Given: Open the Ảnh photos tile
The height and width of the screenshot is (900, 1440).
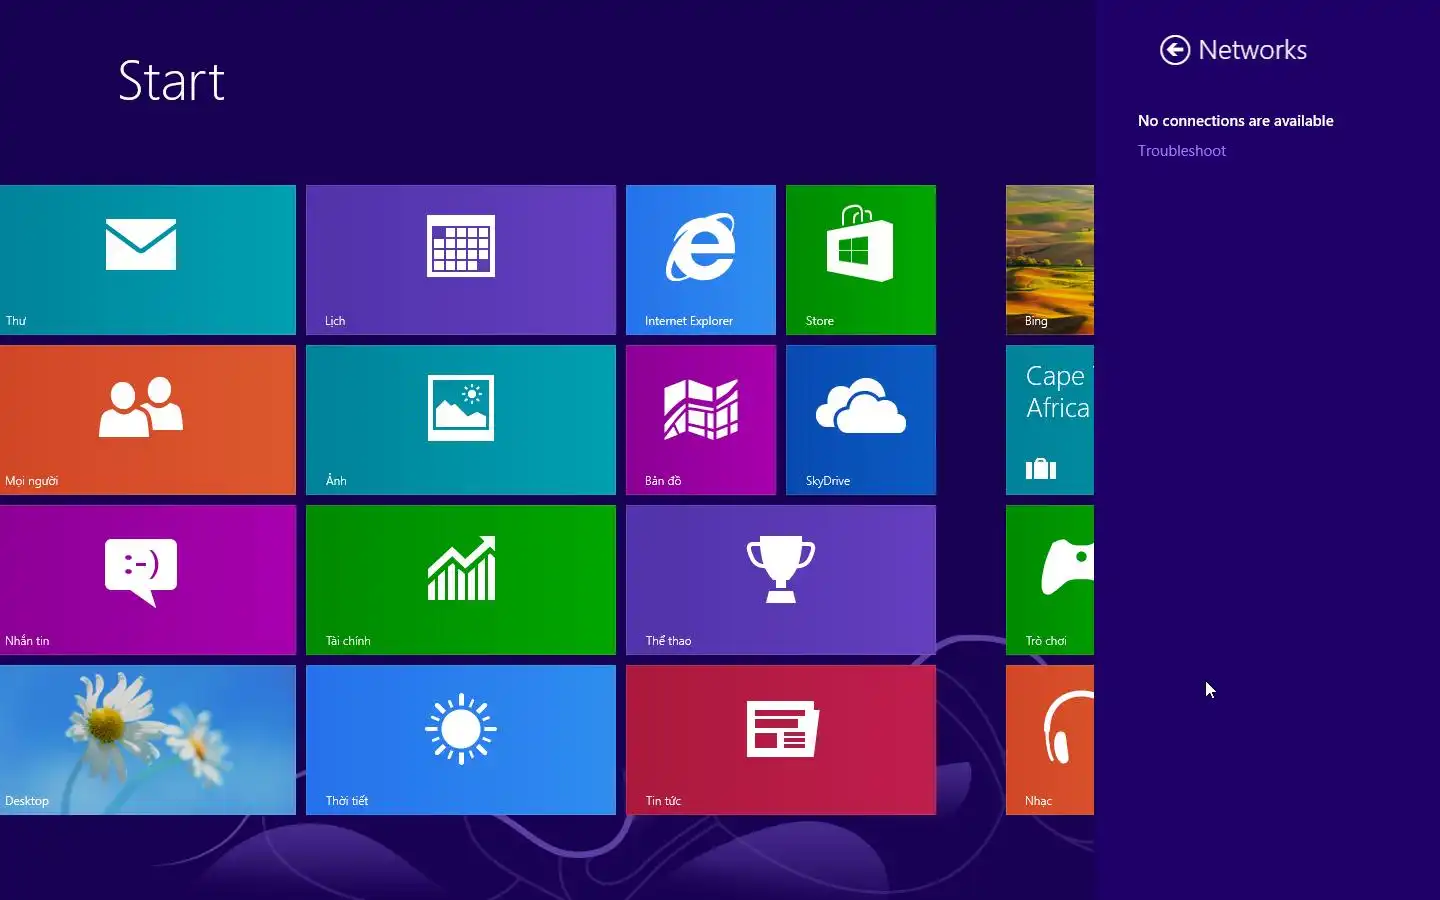Looking at the screenshot, I should (x=461, y=420).
